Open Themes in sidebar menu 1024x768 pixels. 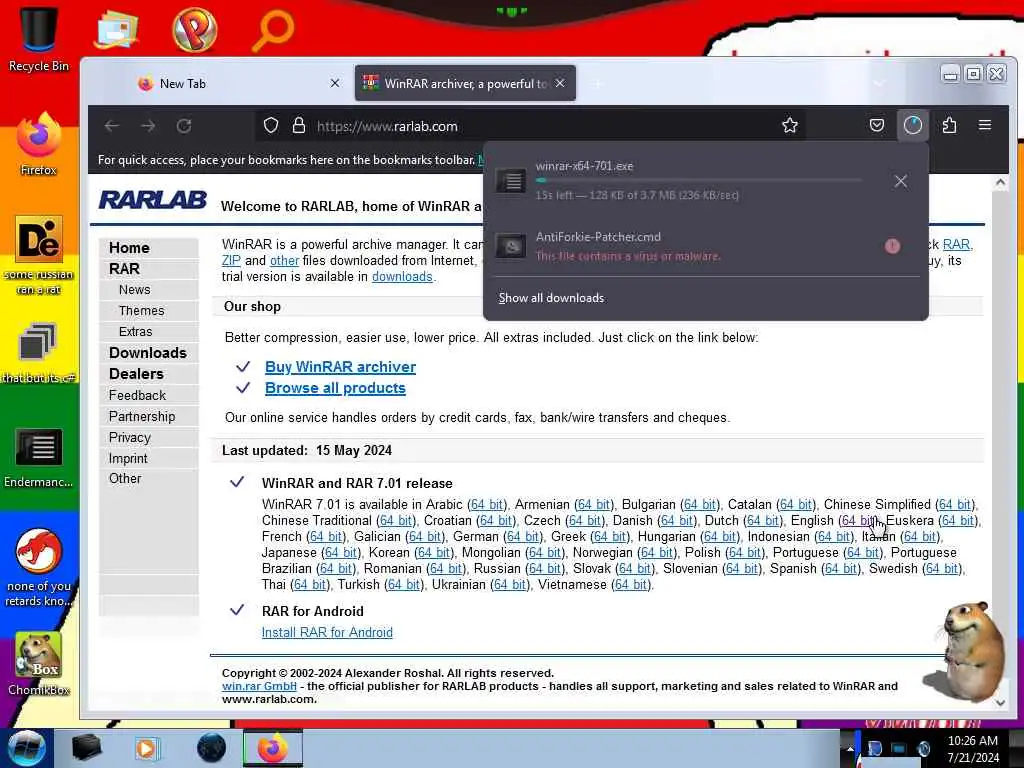pos(141,310)
